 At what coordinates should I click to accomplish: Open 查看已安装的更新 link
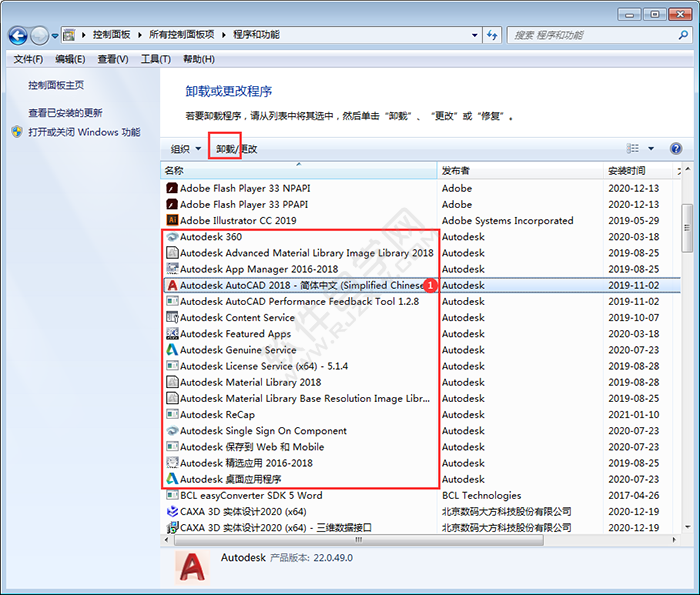click(x=65, y=112)
